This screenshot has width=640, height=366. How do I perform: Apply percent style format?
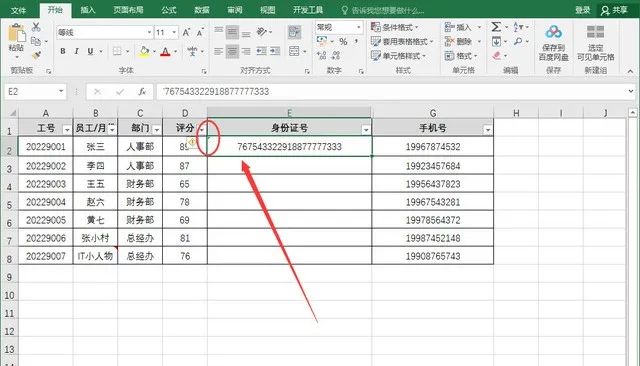(343, 42)
